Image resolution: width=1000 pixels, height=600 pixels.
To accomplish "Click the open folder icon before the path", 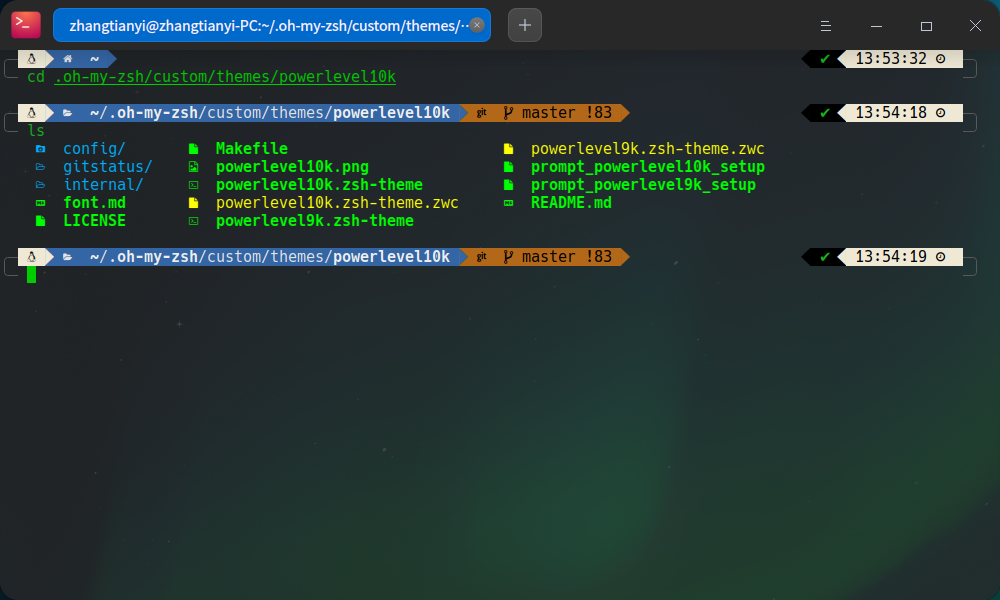I will [65, 112].
